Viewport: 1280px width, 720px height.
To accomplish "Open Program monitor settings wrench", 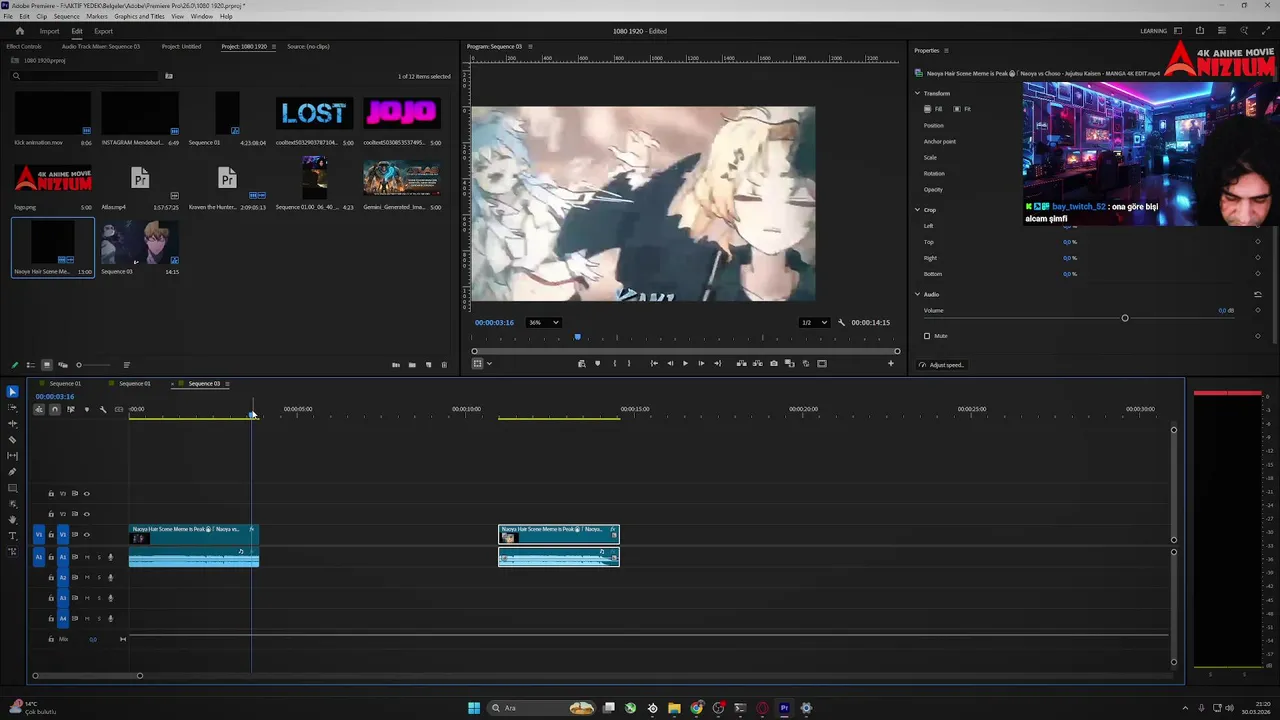I will [x=841, y=322].
